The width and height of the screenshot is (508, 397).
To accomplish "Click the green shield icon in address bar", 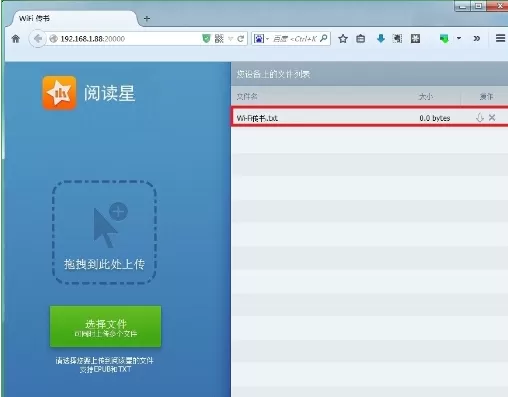I will click(206, 39).
